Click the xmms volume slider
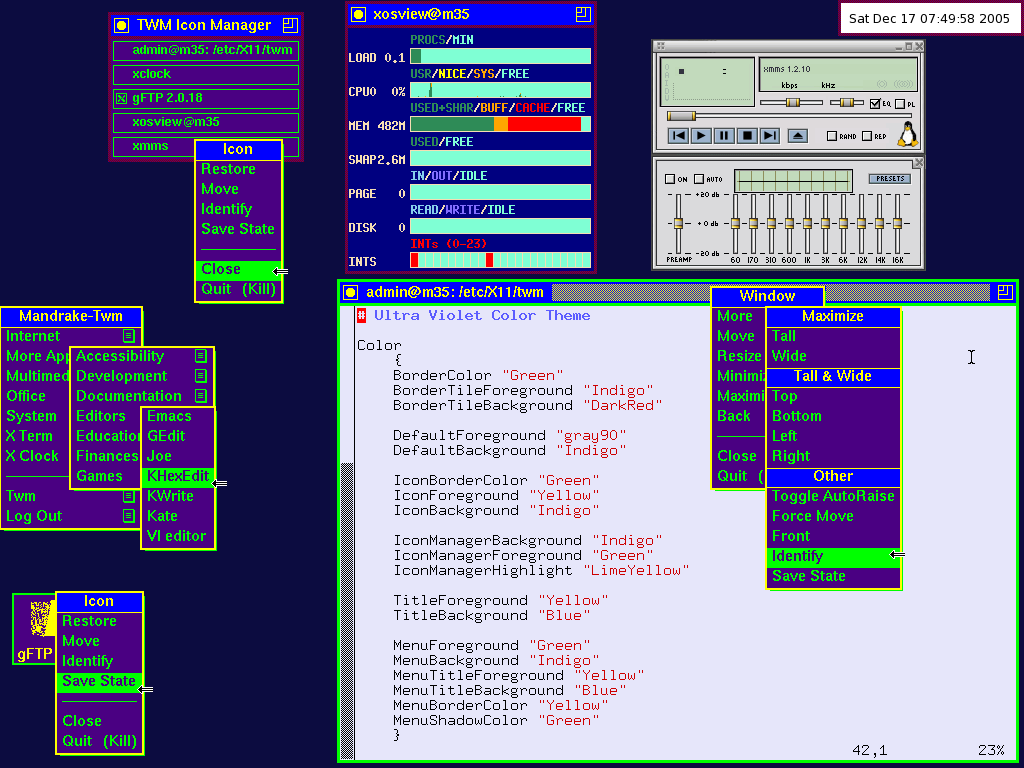 792,103
